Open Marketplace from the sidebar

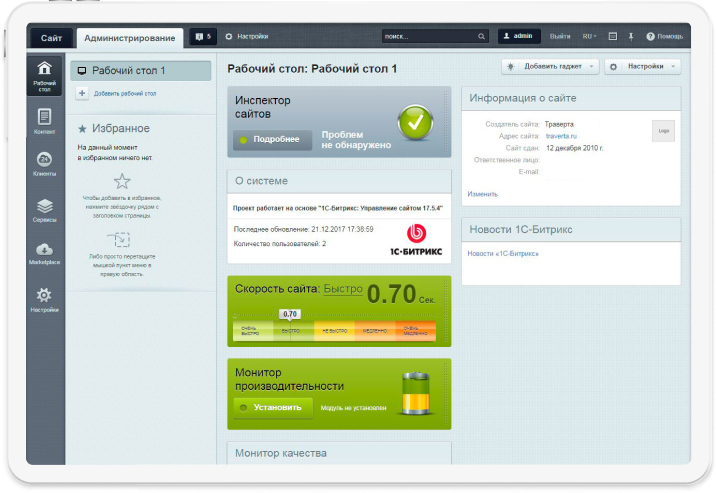pyautogui.click(x=44, y=253)
